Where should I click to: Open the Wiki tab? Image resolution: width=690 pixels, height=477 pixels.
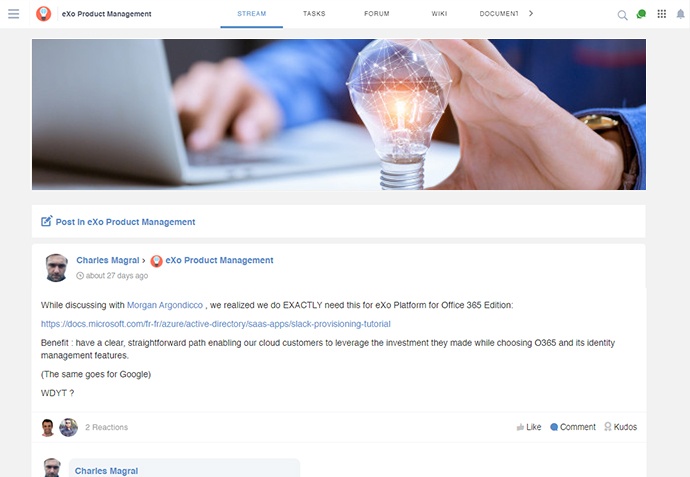(x=439, y=14)
